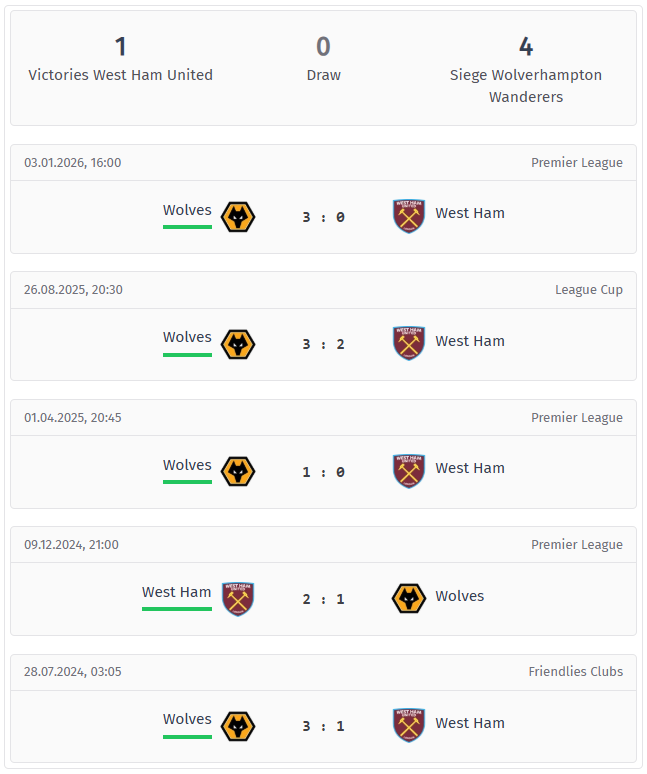
Task: Click West Ham crest in the 28.07.2024 friendly
Action: click(x=409, y=725)
